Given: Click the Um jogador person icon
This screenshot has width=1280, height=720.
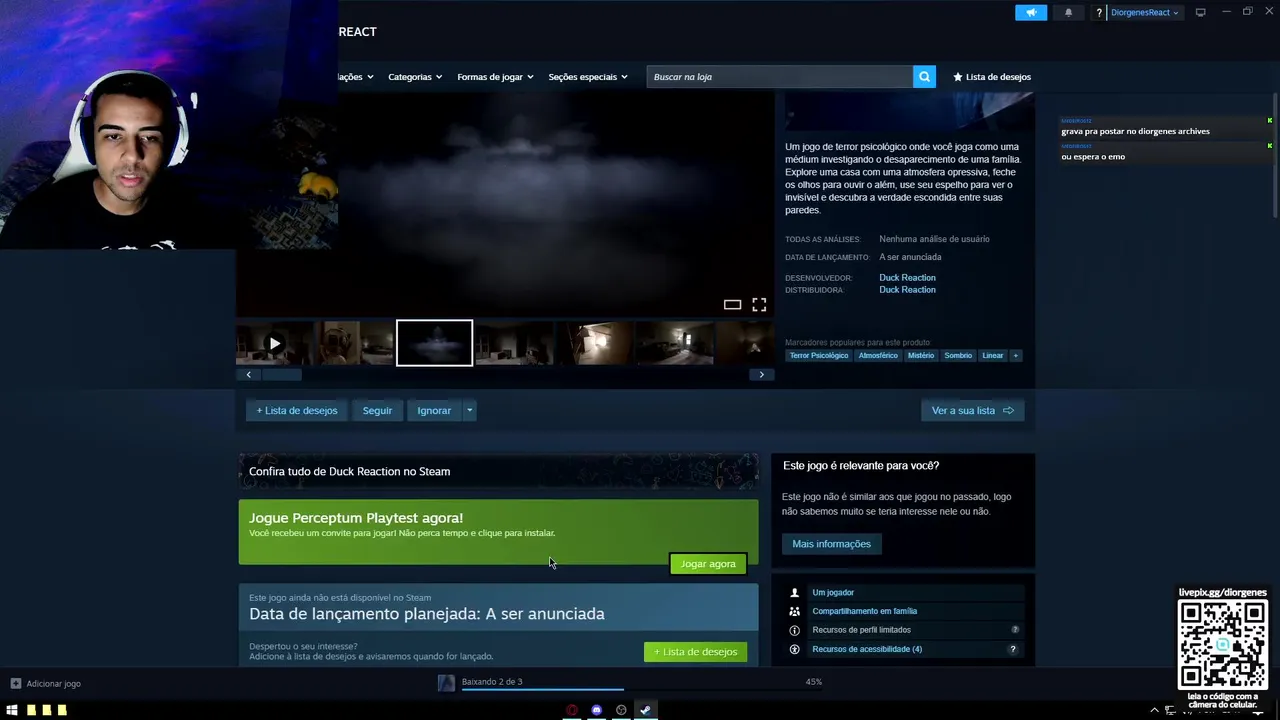Looking at the screenshot, I should (x=795, y=592).
